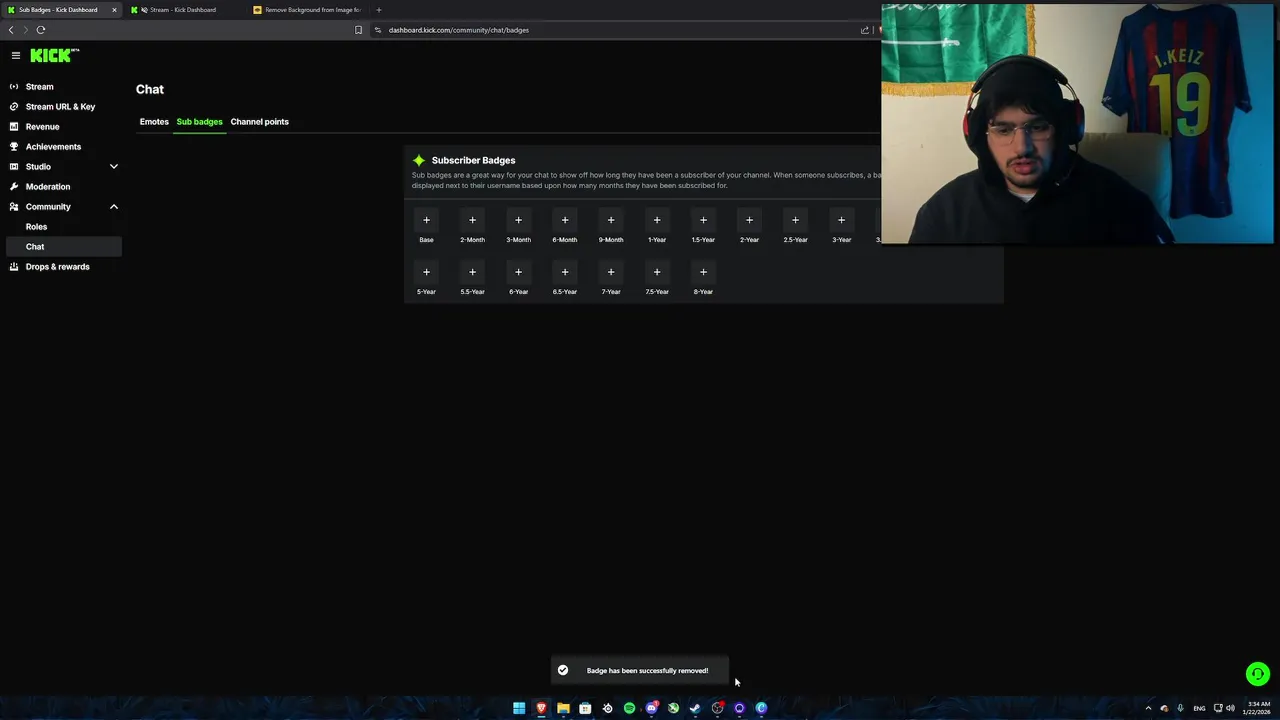Open the Windows Start menu
Viewport: 1280px width, 720px height.
[519, 708]
